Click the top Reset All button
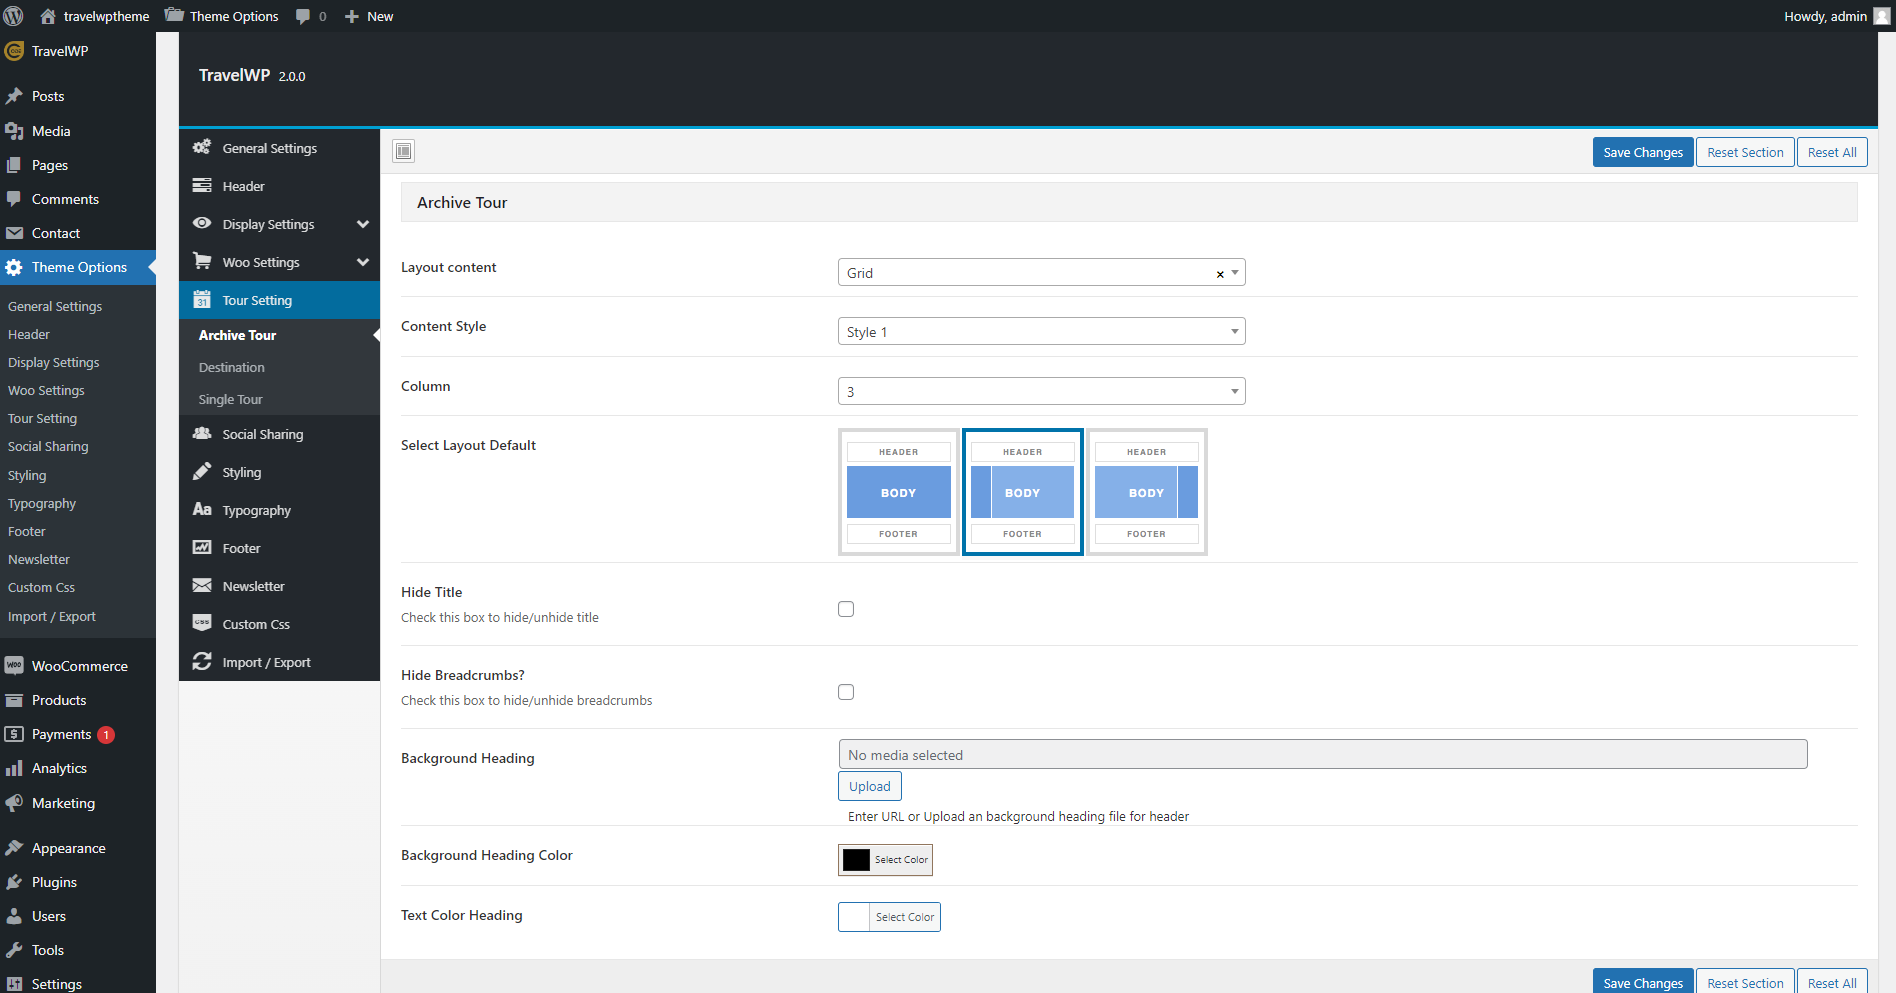The height and width of the screenshot is (993, 1896). (1832, 152)
